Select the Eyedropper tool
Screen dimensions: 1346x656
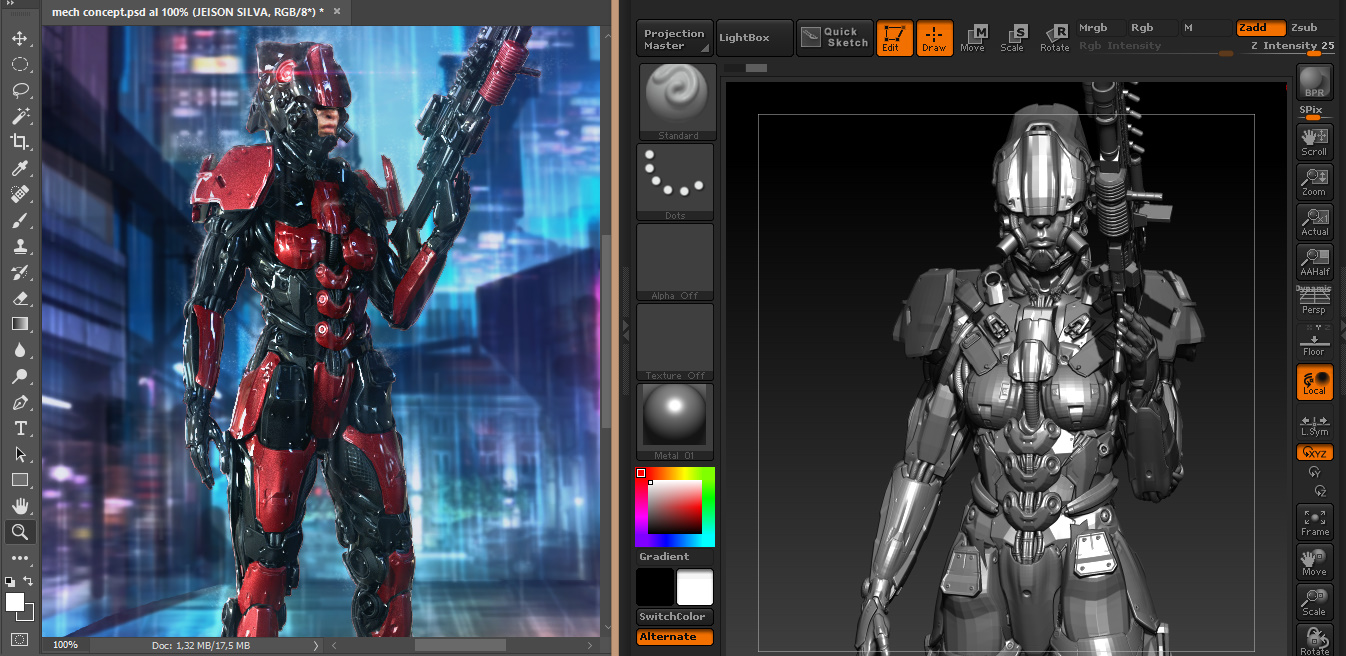(19, 169)
